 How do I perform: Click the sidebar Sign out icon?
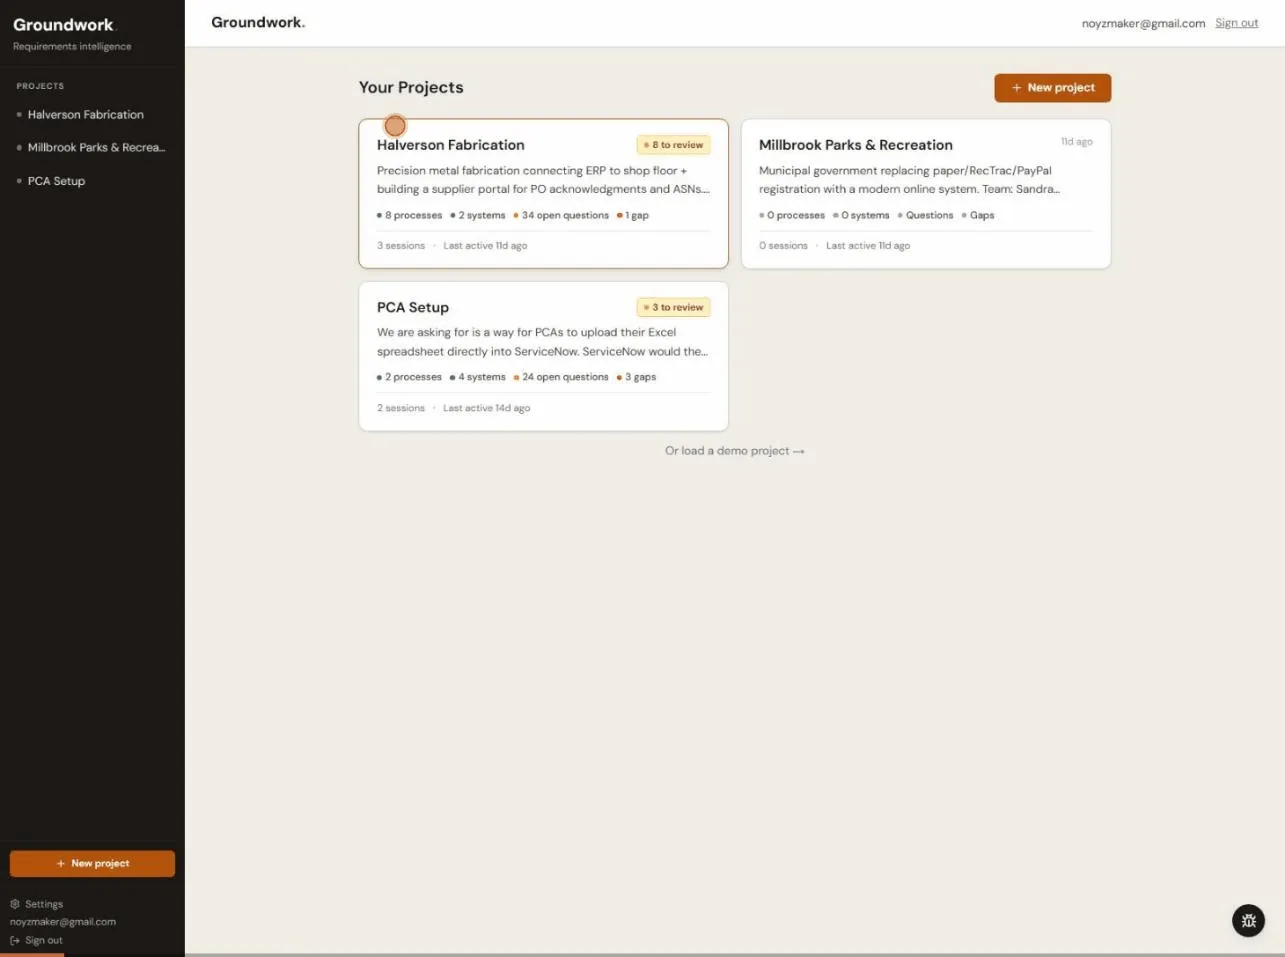click(15, 940)
